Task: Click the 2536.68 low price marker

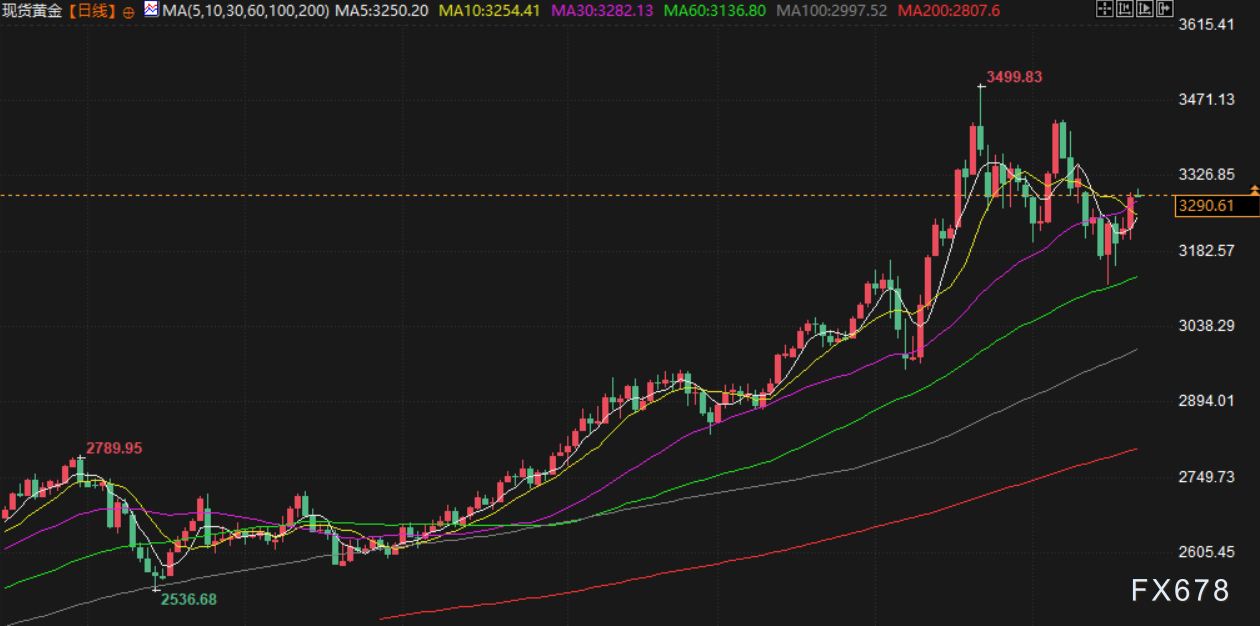Action: (x=188, y=600)
